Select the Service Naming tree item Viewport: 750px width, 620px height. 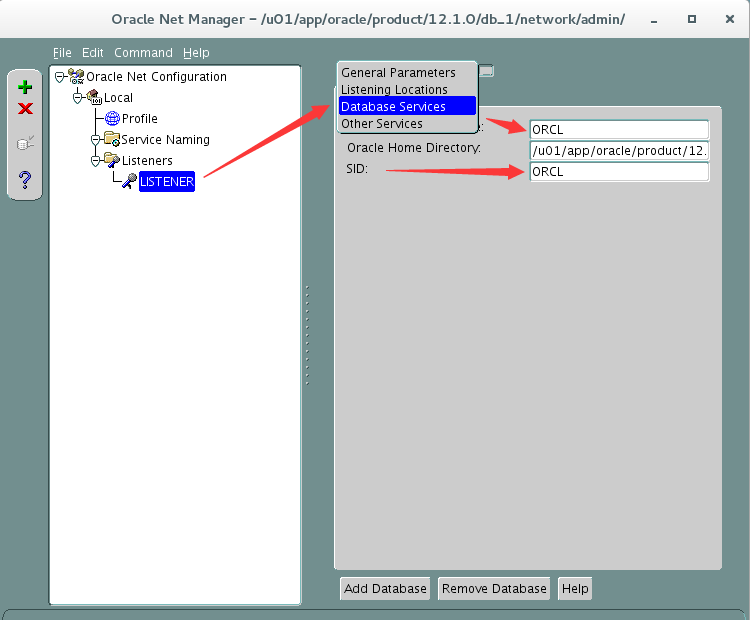165,140
